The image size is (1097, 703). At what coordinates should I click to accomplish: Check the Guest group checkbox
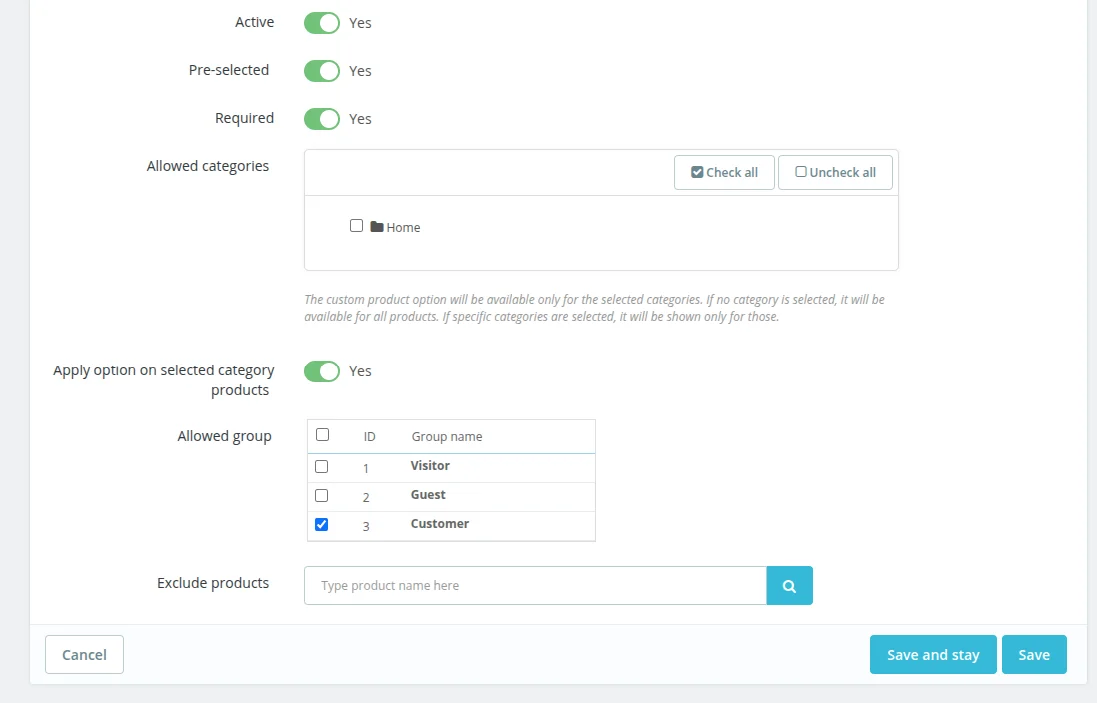pos(321,495)
